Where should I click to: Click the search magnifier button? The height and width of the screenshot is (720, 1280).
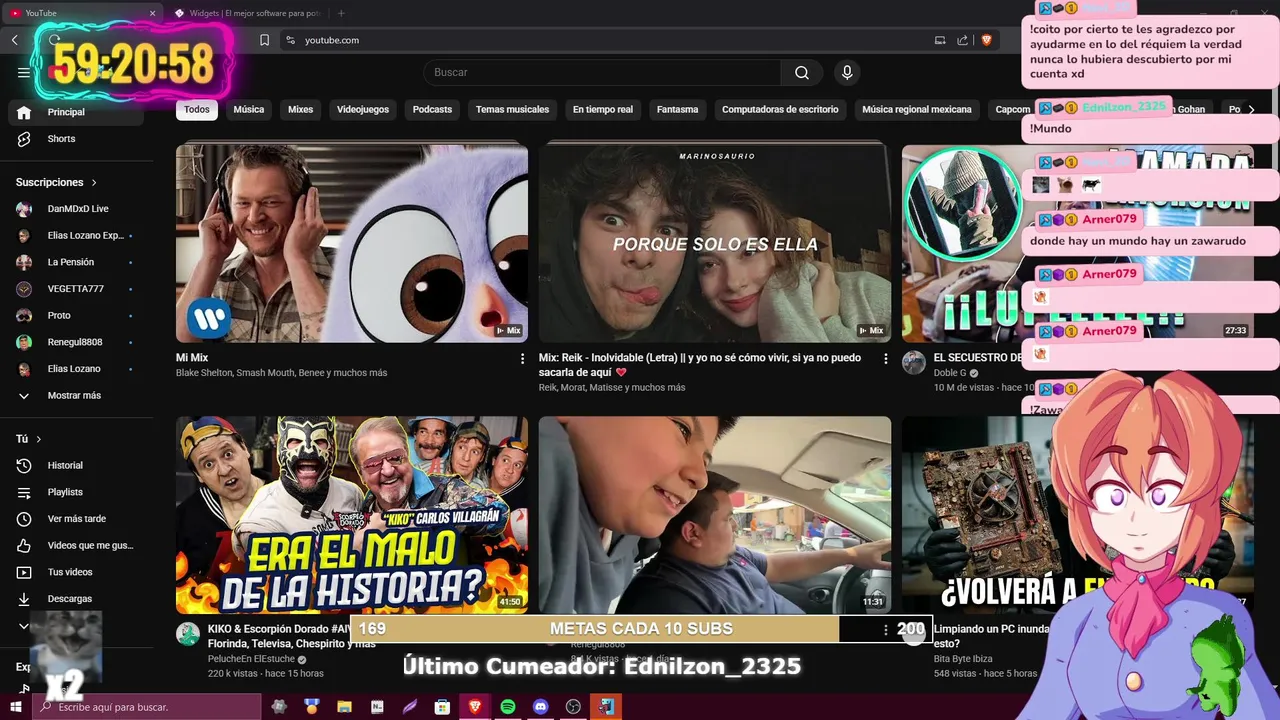[802, 72]
